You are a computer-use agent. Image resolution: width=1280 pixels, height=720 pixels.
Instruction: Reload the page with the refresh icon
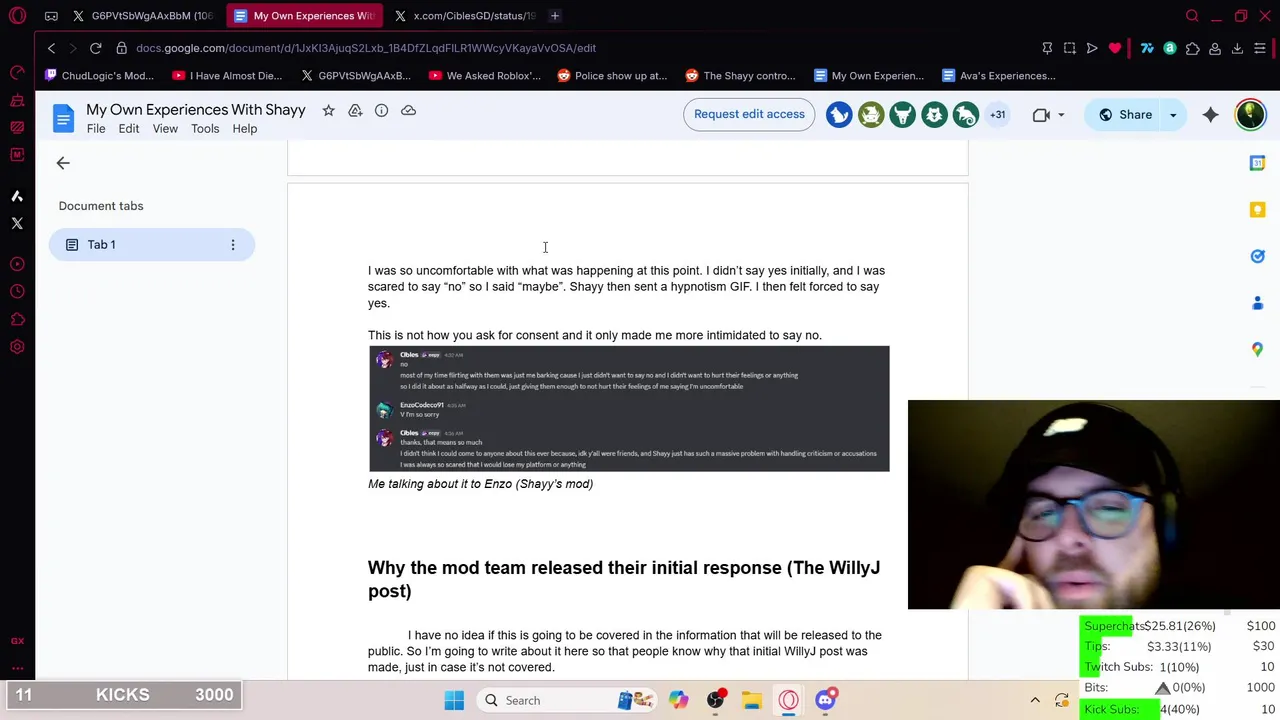pyautogui.click(x=95, y=48)
